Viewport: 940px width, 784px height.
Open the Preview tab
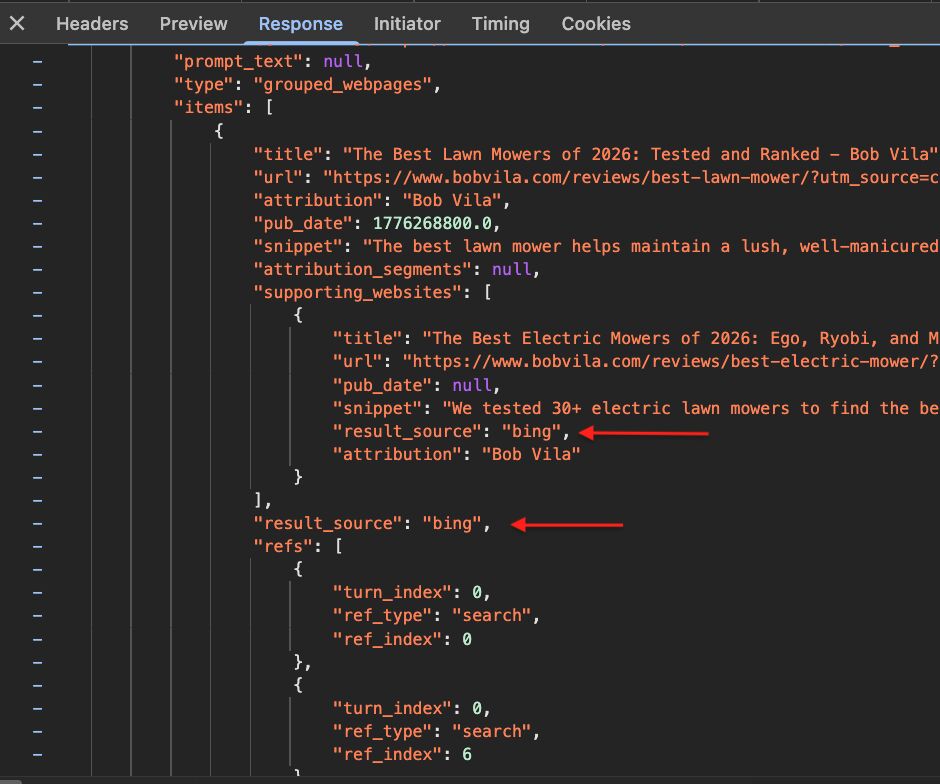pyautogui.click(x=193, y=23)
